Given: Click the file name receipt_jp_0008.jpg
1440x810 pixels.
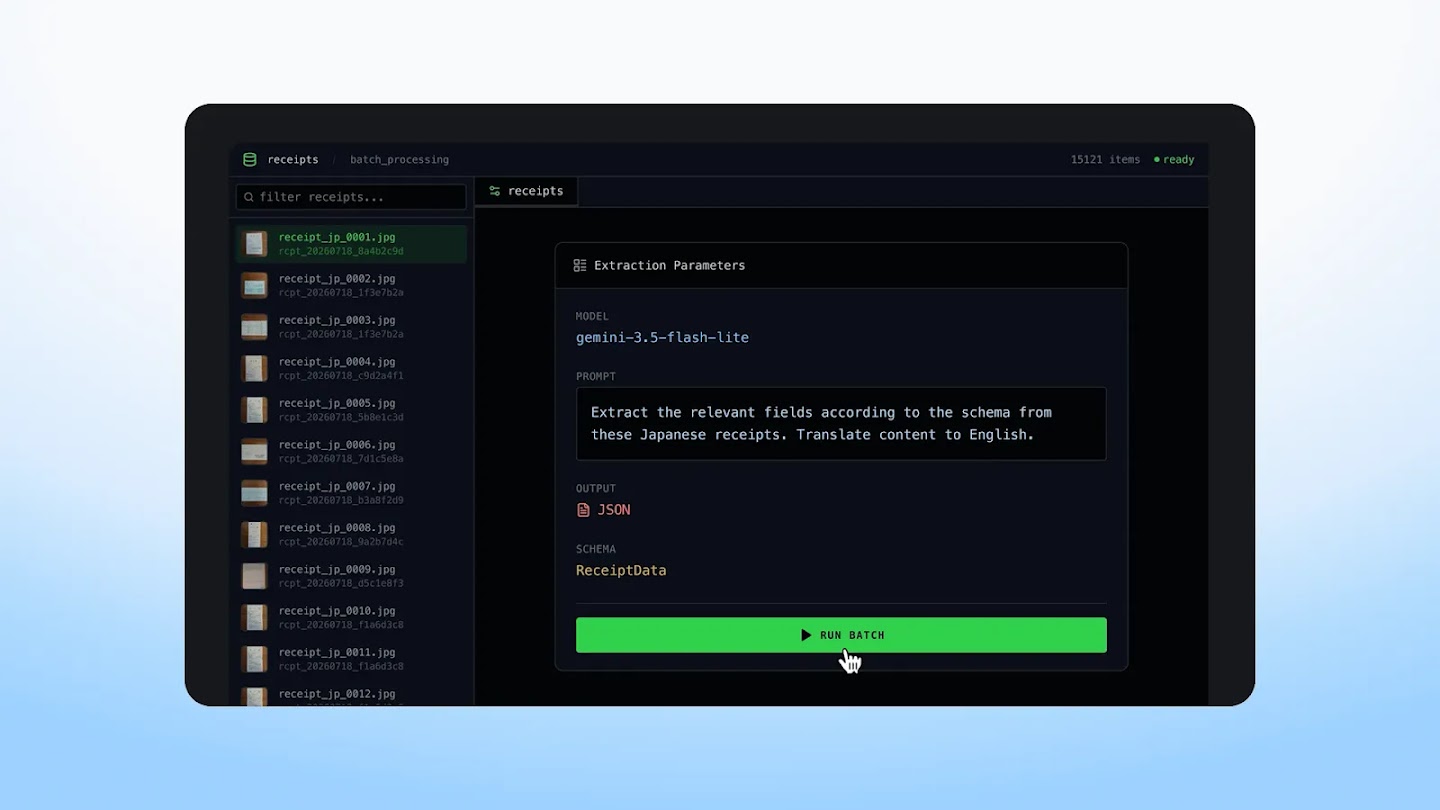Looking at the screenshot, I should [337, 528].
